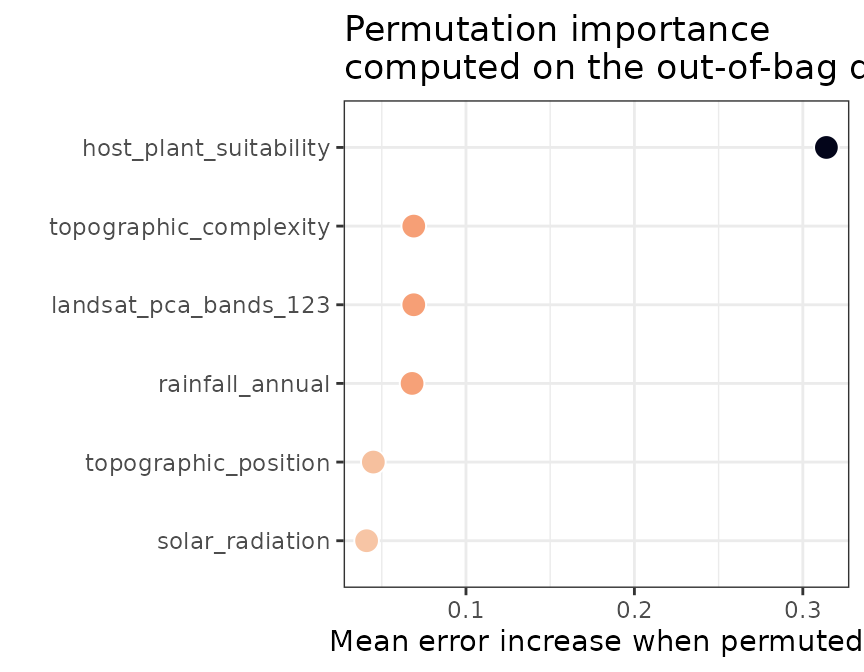
Task: Select the landsat_pca_bands_123 data point
Action: point(414,305)
